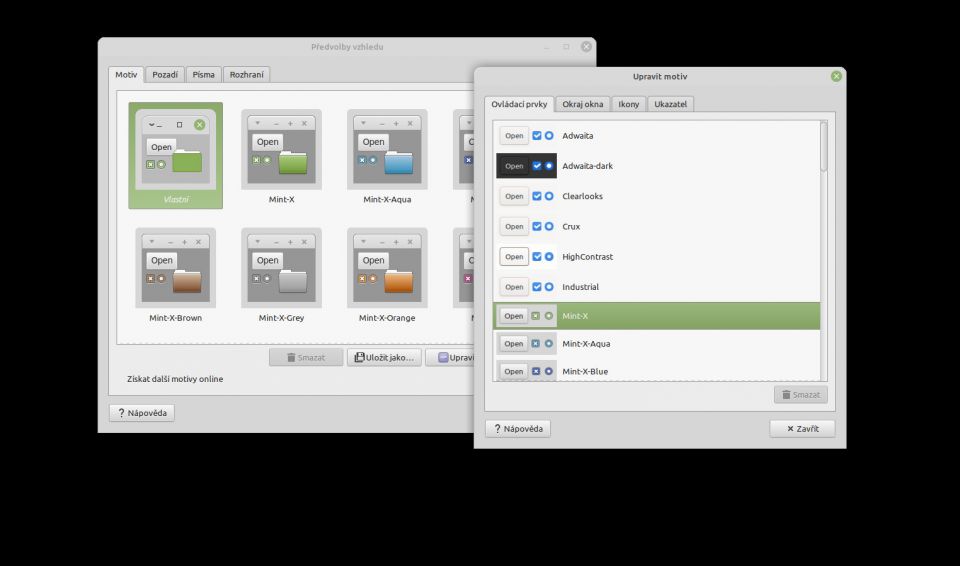Click Nápověda in Upravit motiv dialog

click(x=518, y=429)
